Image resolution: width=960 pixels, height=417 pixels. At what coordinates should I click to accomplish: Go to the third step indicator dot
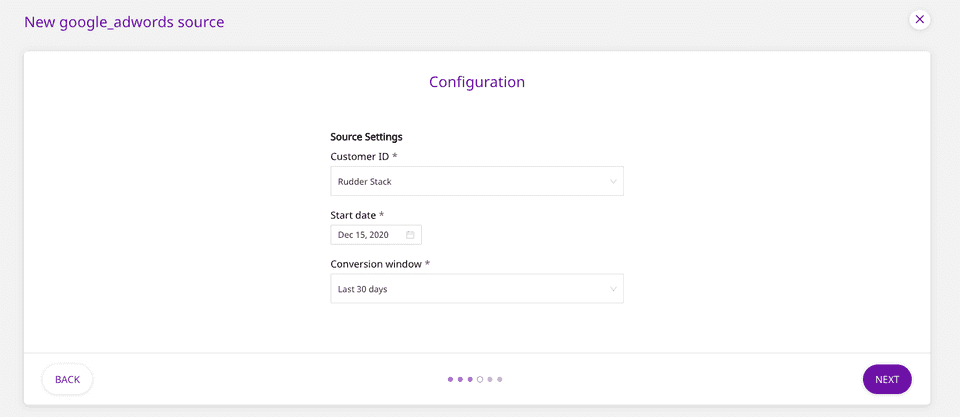(470, 380)
